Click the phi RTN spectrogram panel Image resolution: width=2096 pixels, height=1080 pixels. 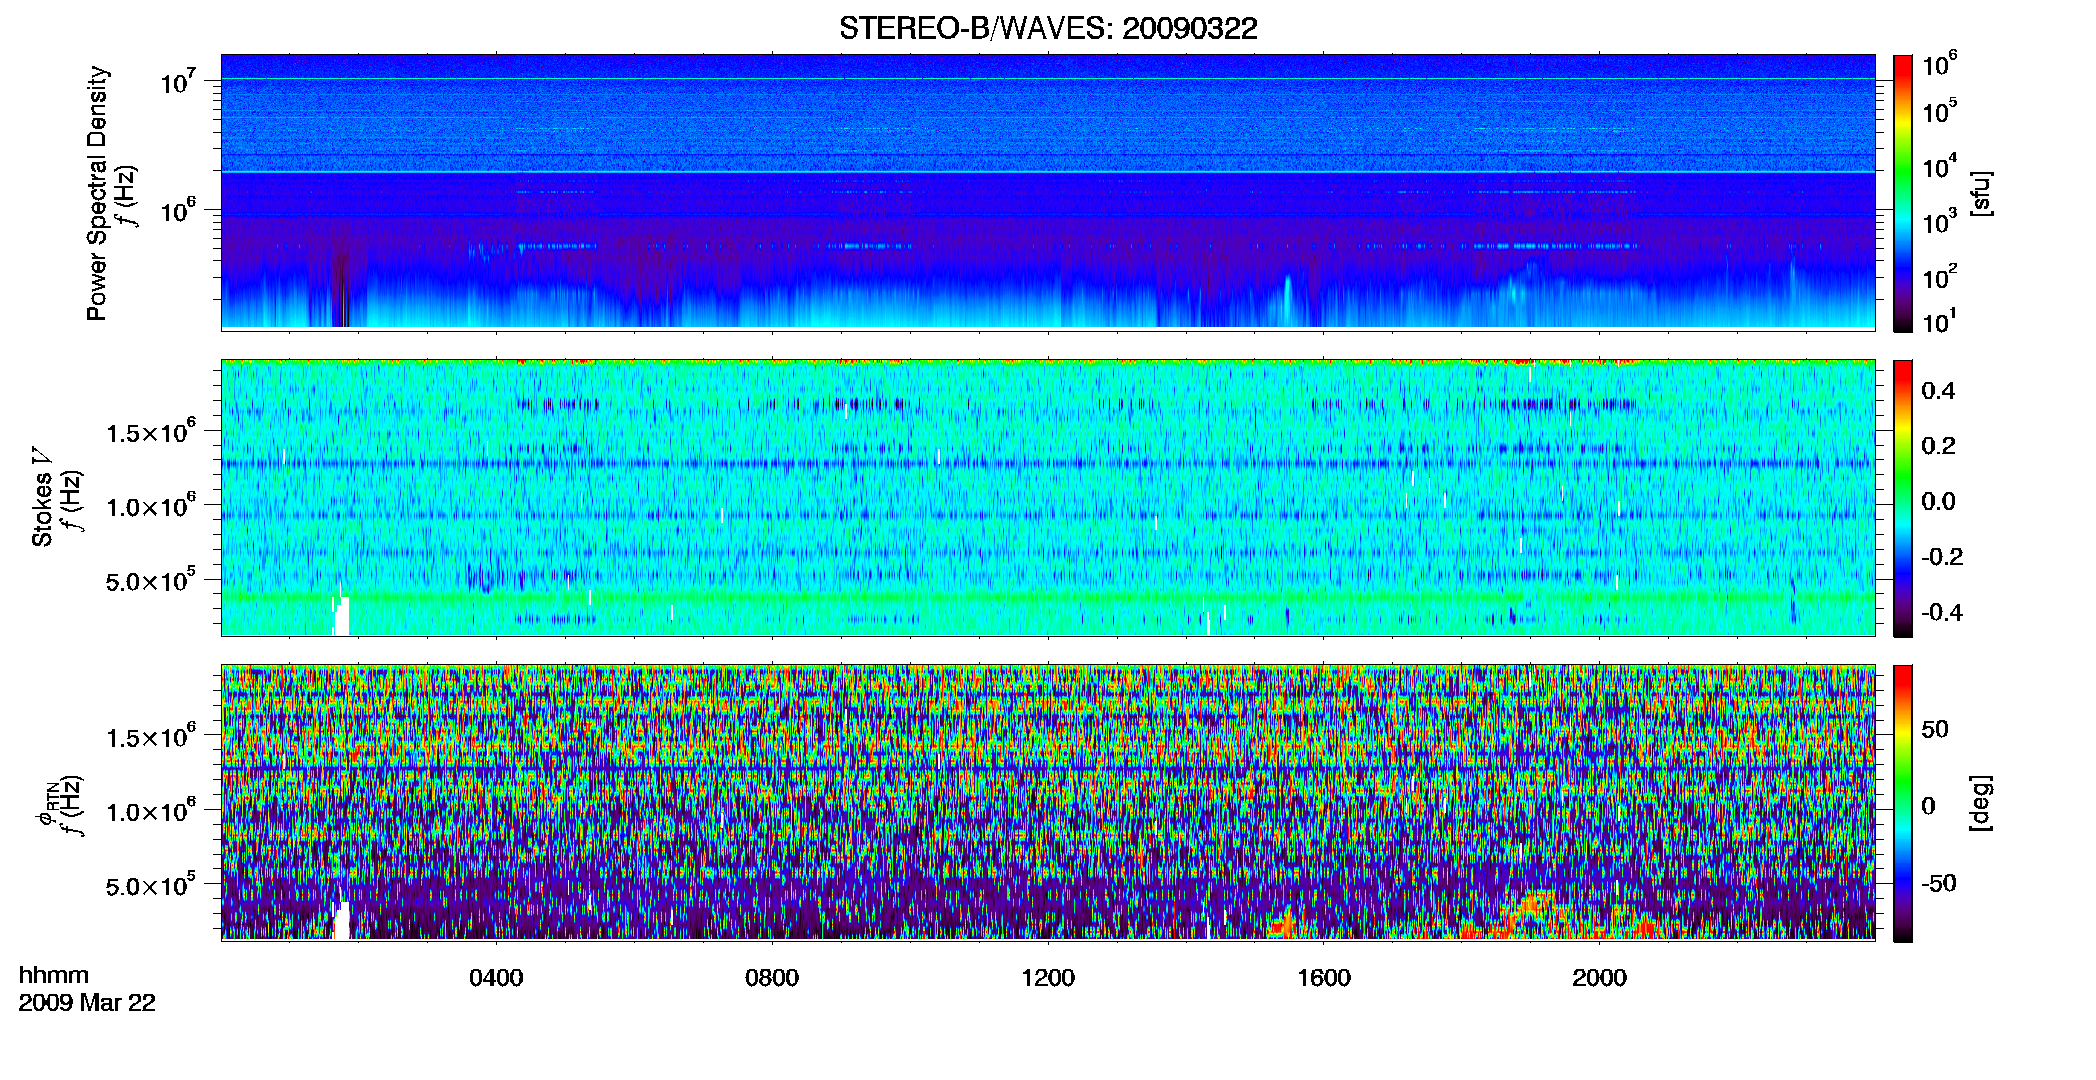point(1048,802)
